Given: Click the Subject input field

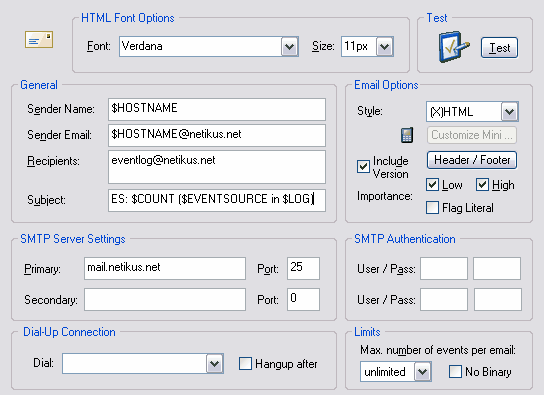Looking at the screenshot, I should tap(217, 200).
